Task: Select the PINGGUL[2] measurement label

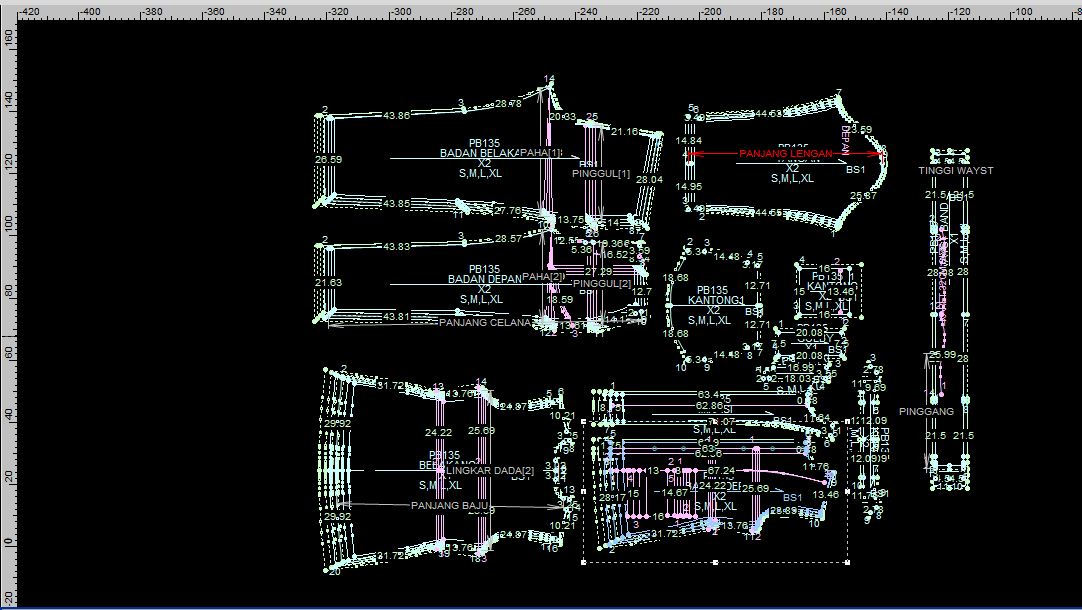Action: pos(602,284)
